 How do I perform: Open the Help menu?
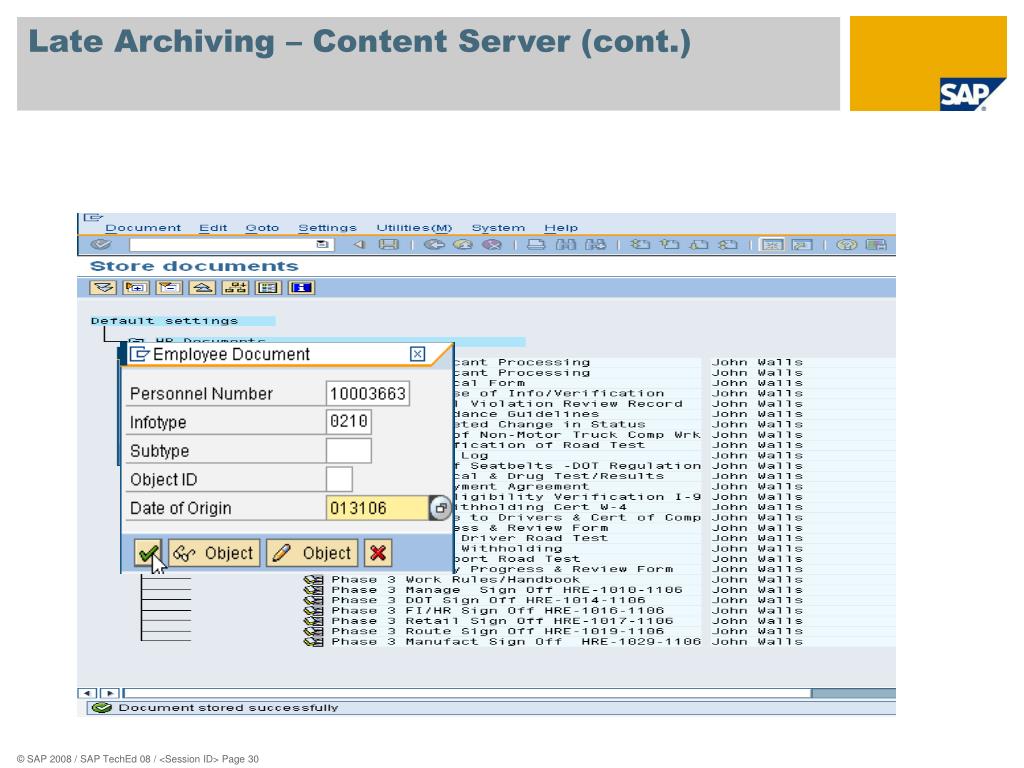click(x=561, y=228)
